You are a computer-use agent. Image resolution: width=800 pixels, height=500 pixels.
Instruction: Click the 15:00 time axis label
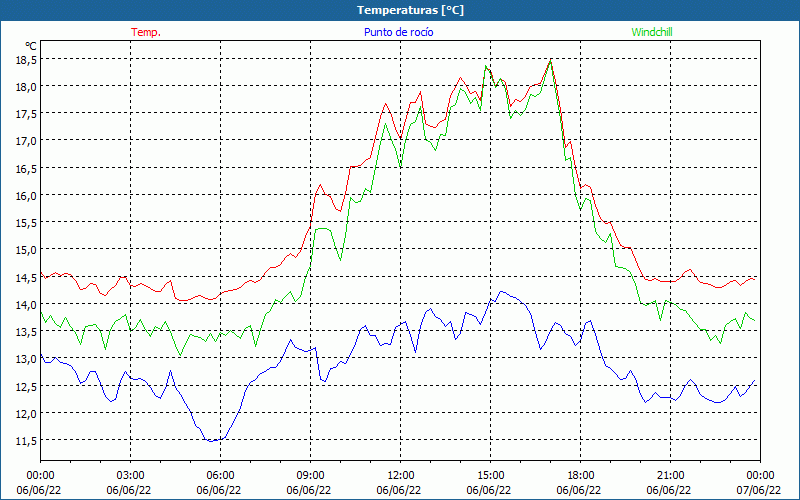(x=490, y=476)
